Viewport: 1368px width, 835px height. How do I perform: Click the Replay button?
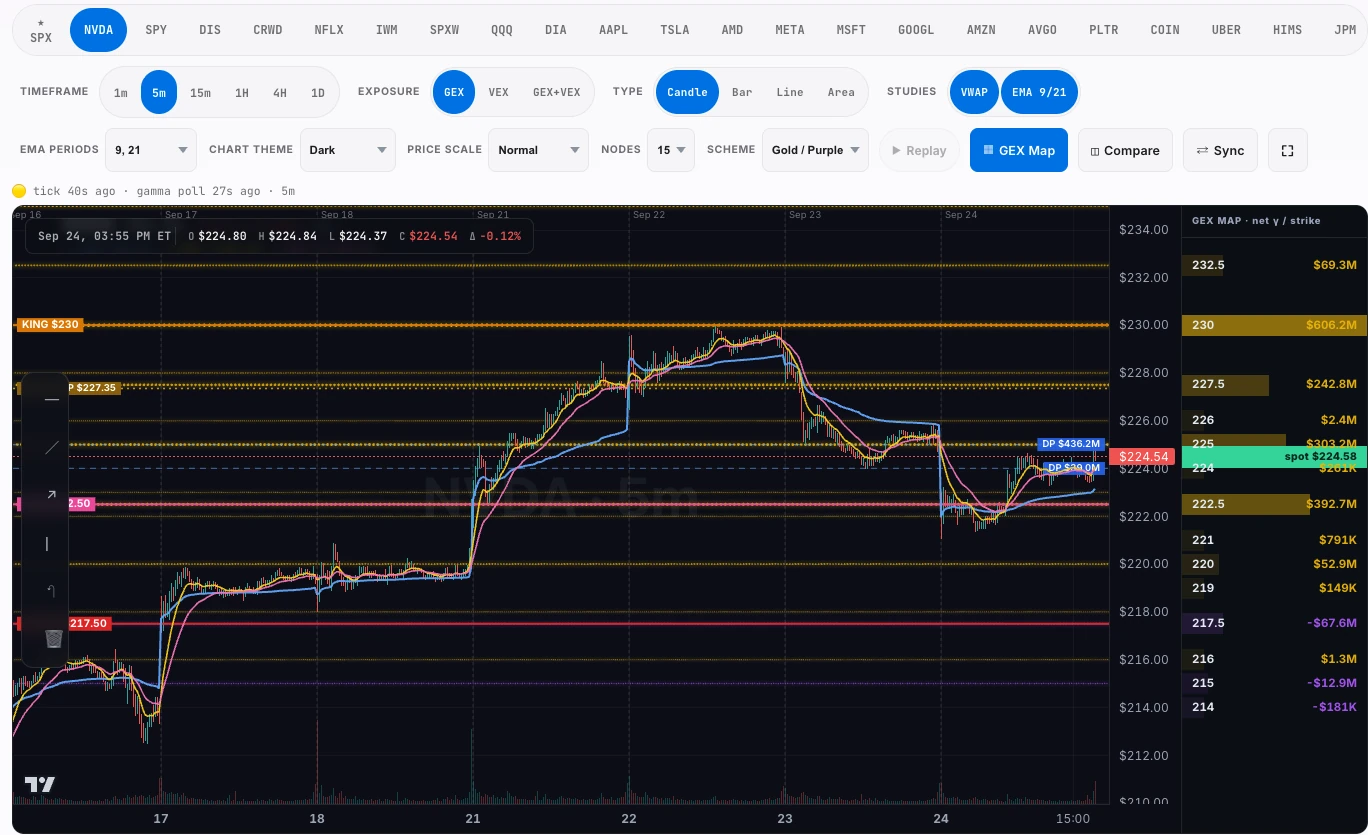[x=919, y=150]
